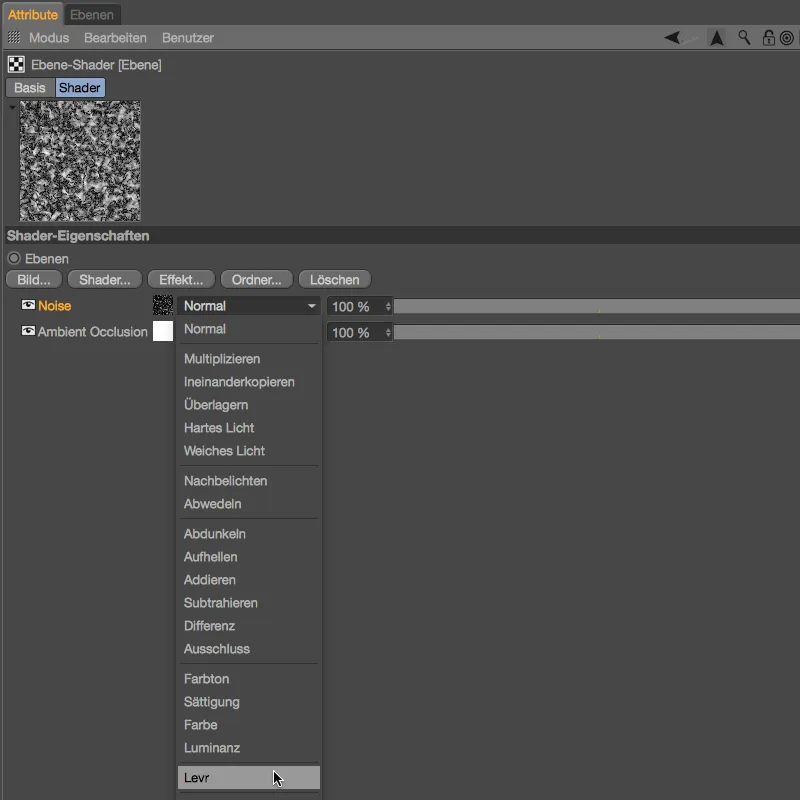
Task: Click the Ambient Occlusion percentage stepper arrows
Action: [x=388, y=333]
